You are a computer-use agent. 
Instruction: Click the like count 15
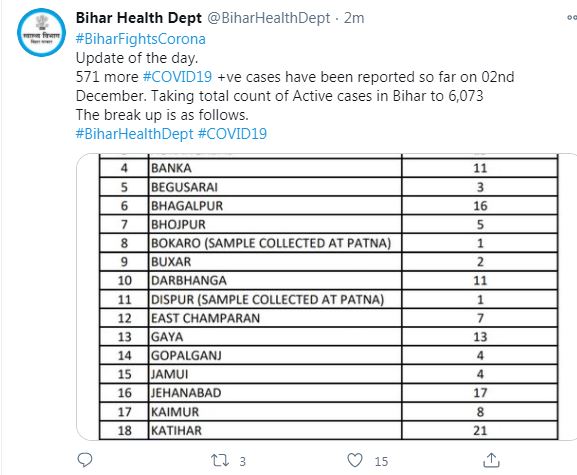point(381,461)
